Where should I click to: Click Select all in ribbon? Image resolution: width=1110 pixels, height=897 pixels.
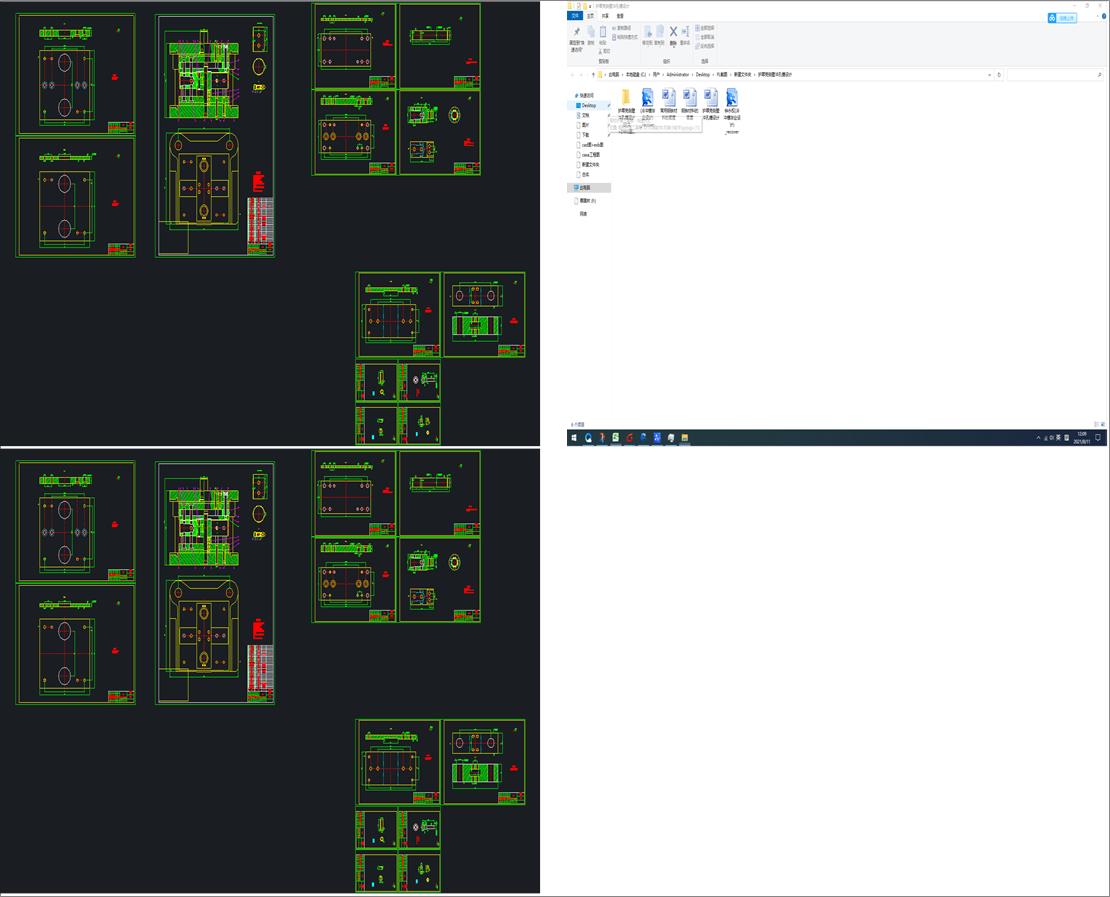coord(705,28)
